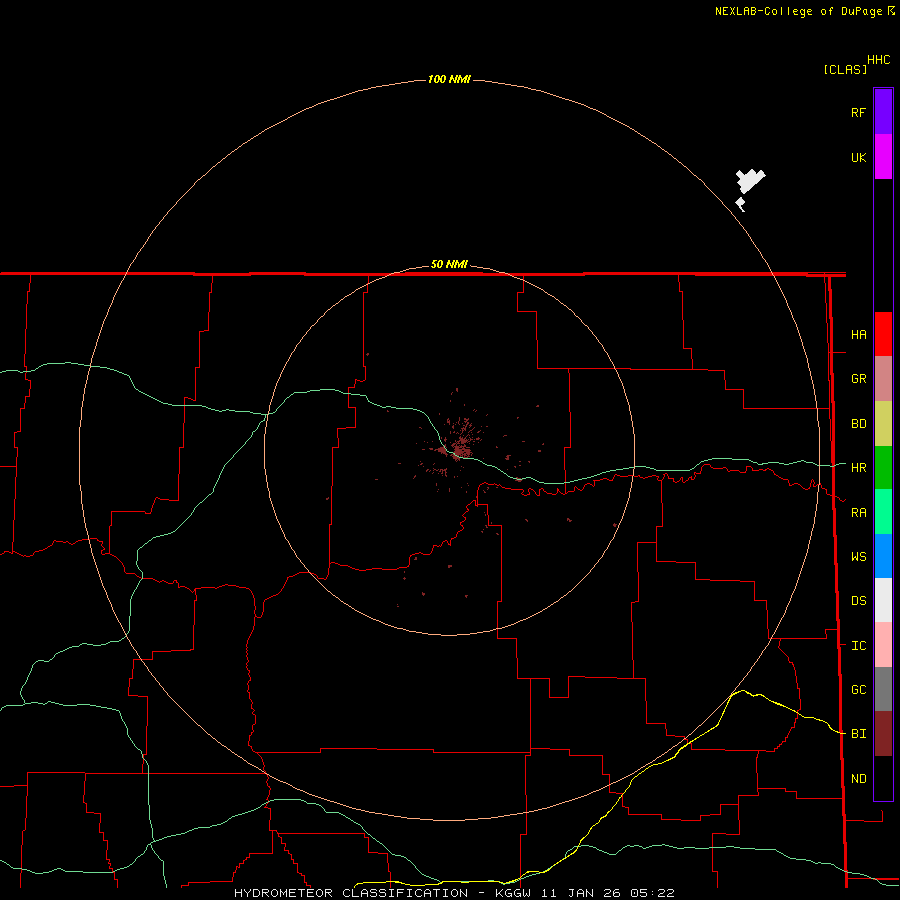Click the GR salmon legend swatch
The image size is (900, 900).
883,379
